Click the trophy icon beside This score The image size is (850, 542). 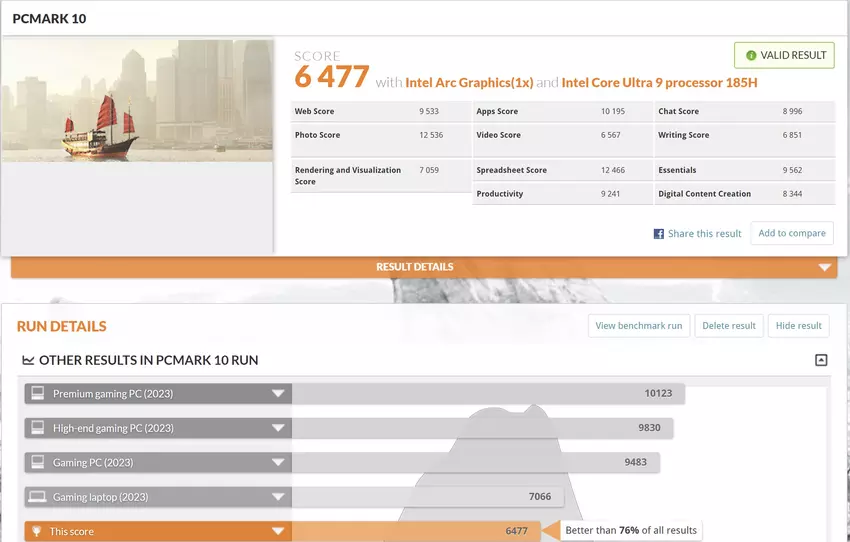point(38,531)
